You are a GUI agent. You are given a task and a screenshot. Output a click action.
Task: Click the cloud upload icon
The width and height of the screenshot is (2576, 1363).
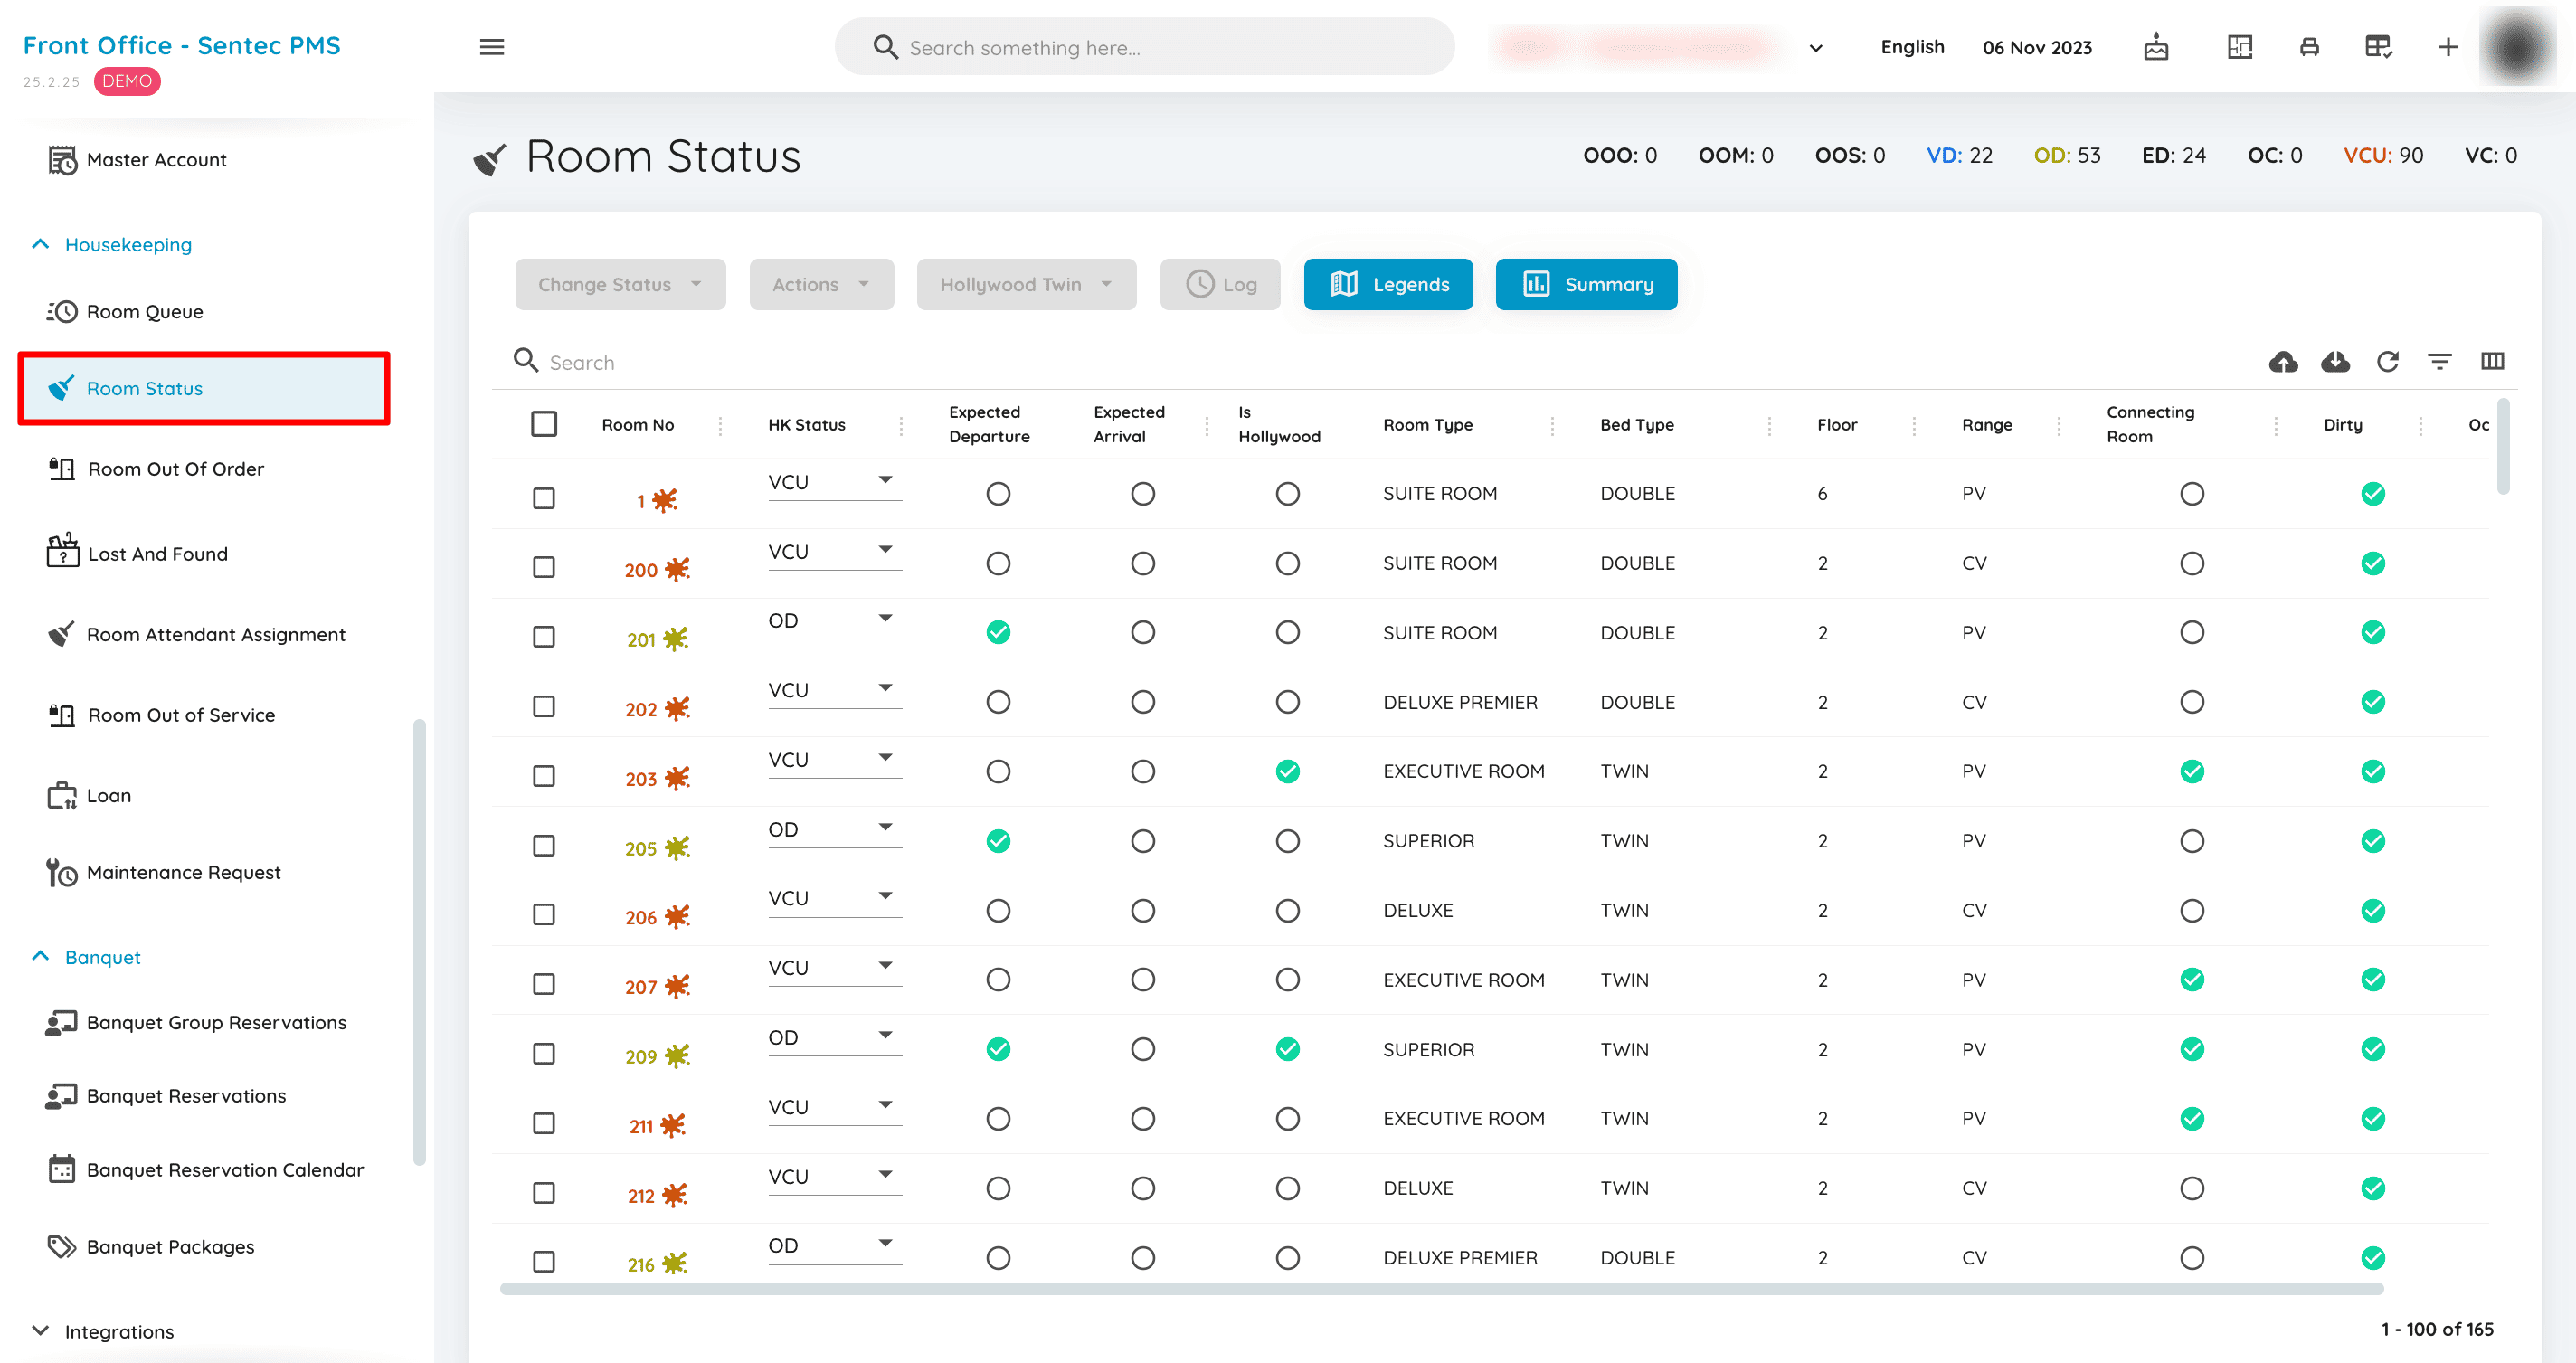pos(2282,362)
